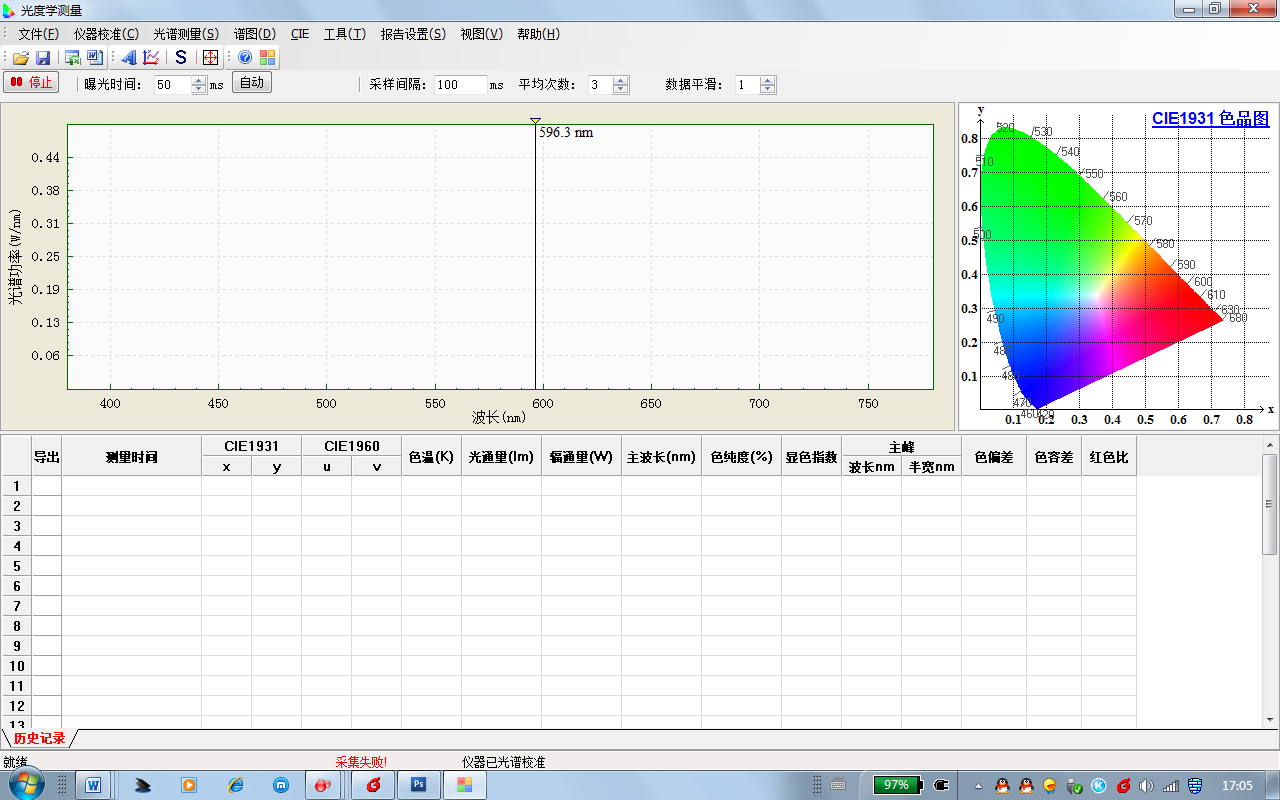Export data to Excel via toolbar icon
Image resolution: width=1280 pixels, height=800 pixels.
(73, 58)
